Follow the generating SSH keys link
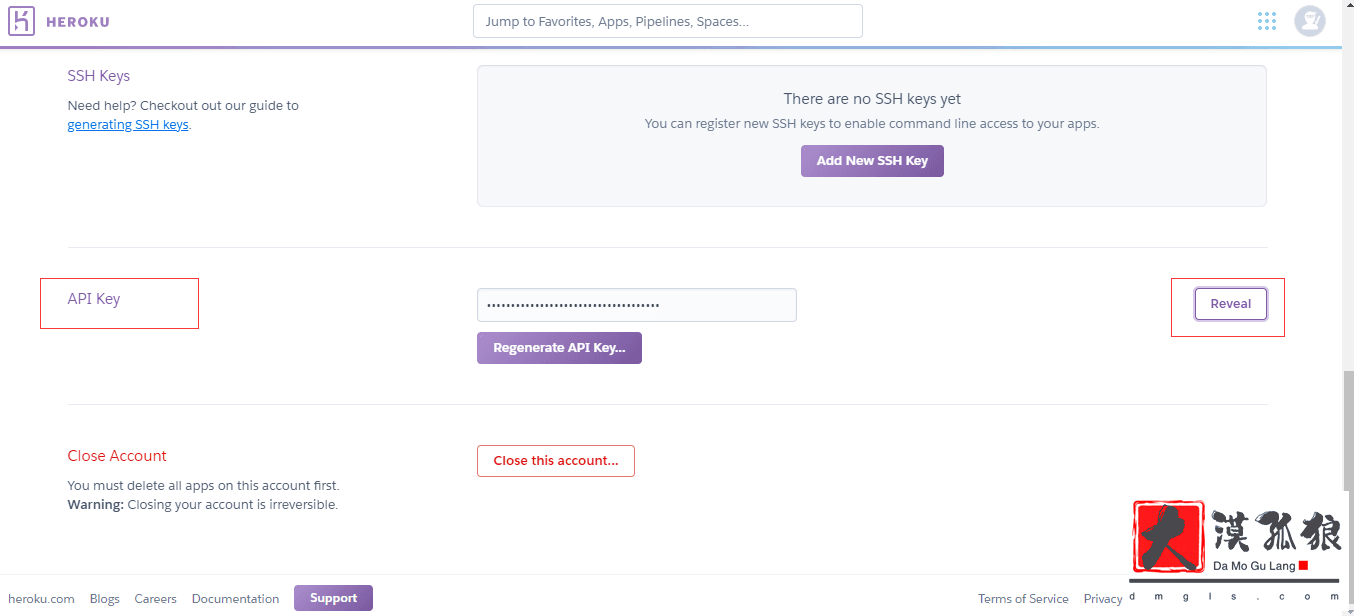Screen dimensions: 1354x616 pos(128,125)
